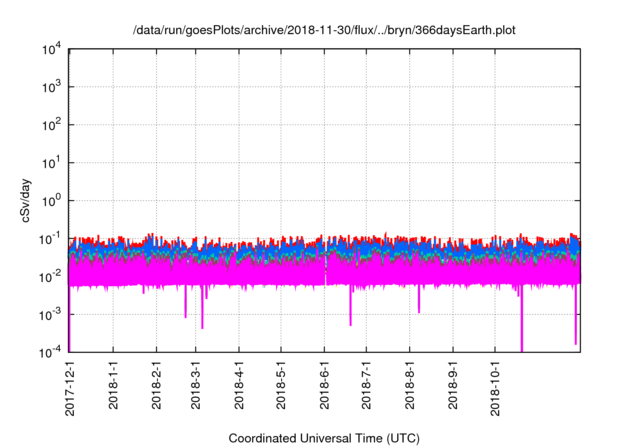Select the 2018-10-1 date tick label

(x=494, y=387)
